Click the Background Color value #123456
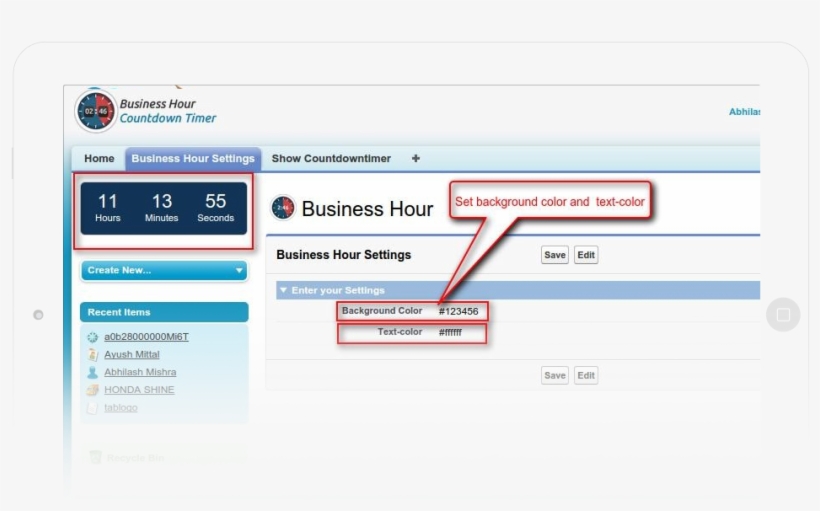The width and height of the screenshot is (820, 511). click(x=458, y=311)
